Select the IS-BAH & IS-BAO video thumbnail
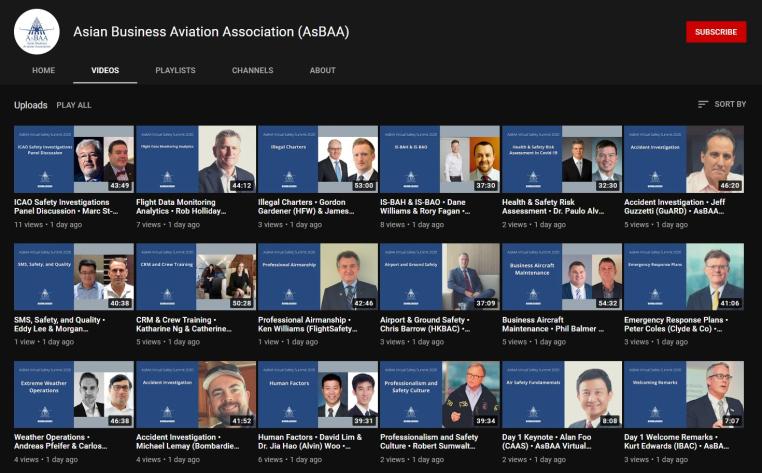 tap(439, 159)
